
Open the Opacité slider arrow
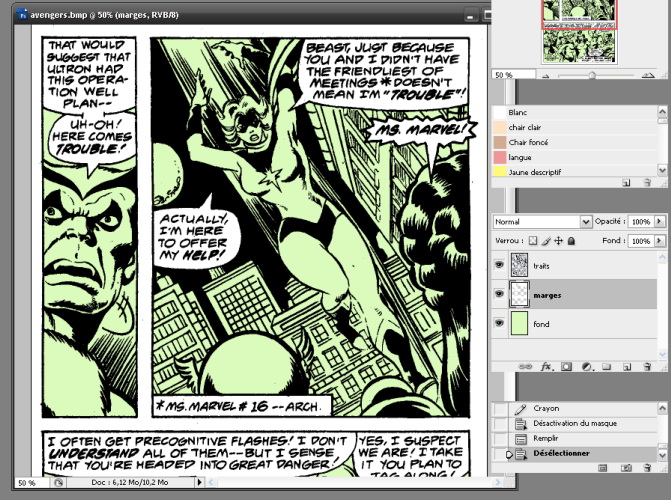(659, 222)
